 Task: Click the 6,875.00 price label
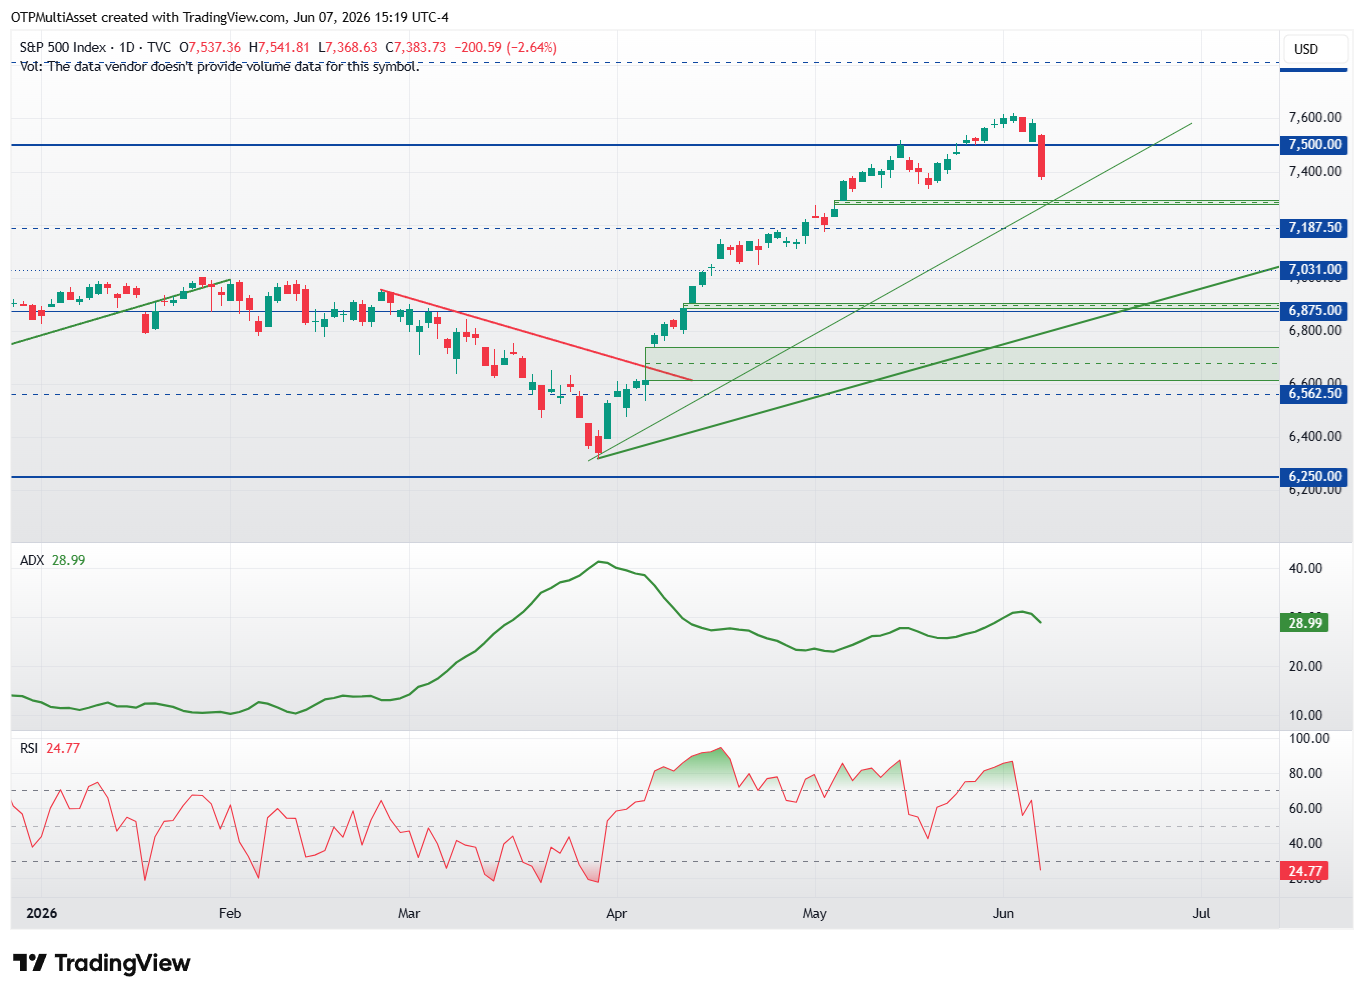point(1314,311)
